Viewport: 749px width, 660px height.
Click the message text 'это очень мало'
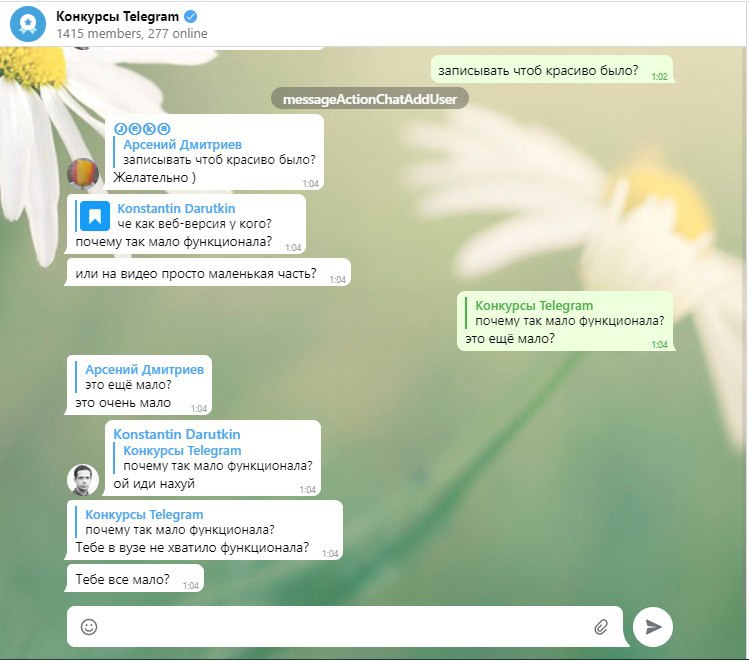pos(123,403)
